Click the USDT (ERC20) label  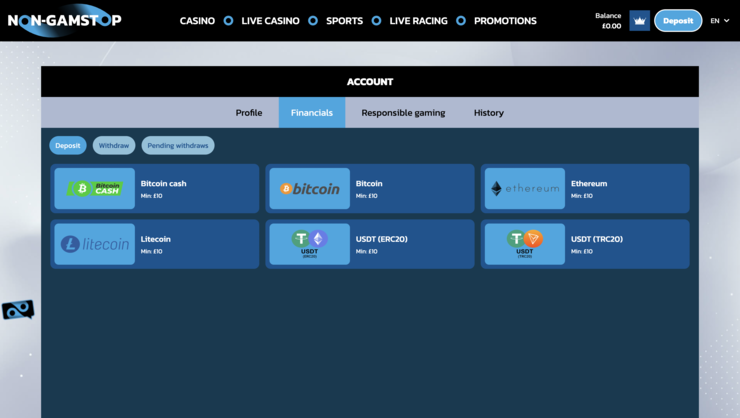coord(382,239)
